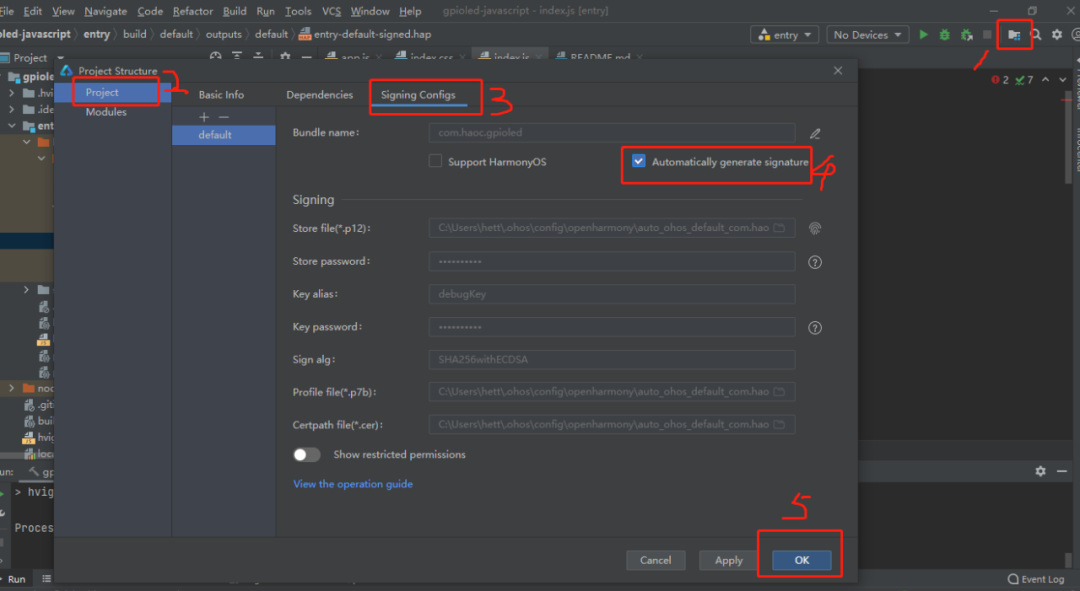Browse for Certpath file folder icon

(x=779, y=424)
